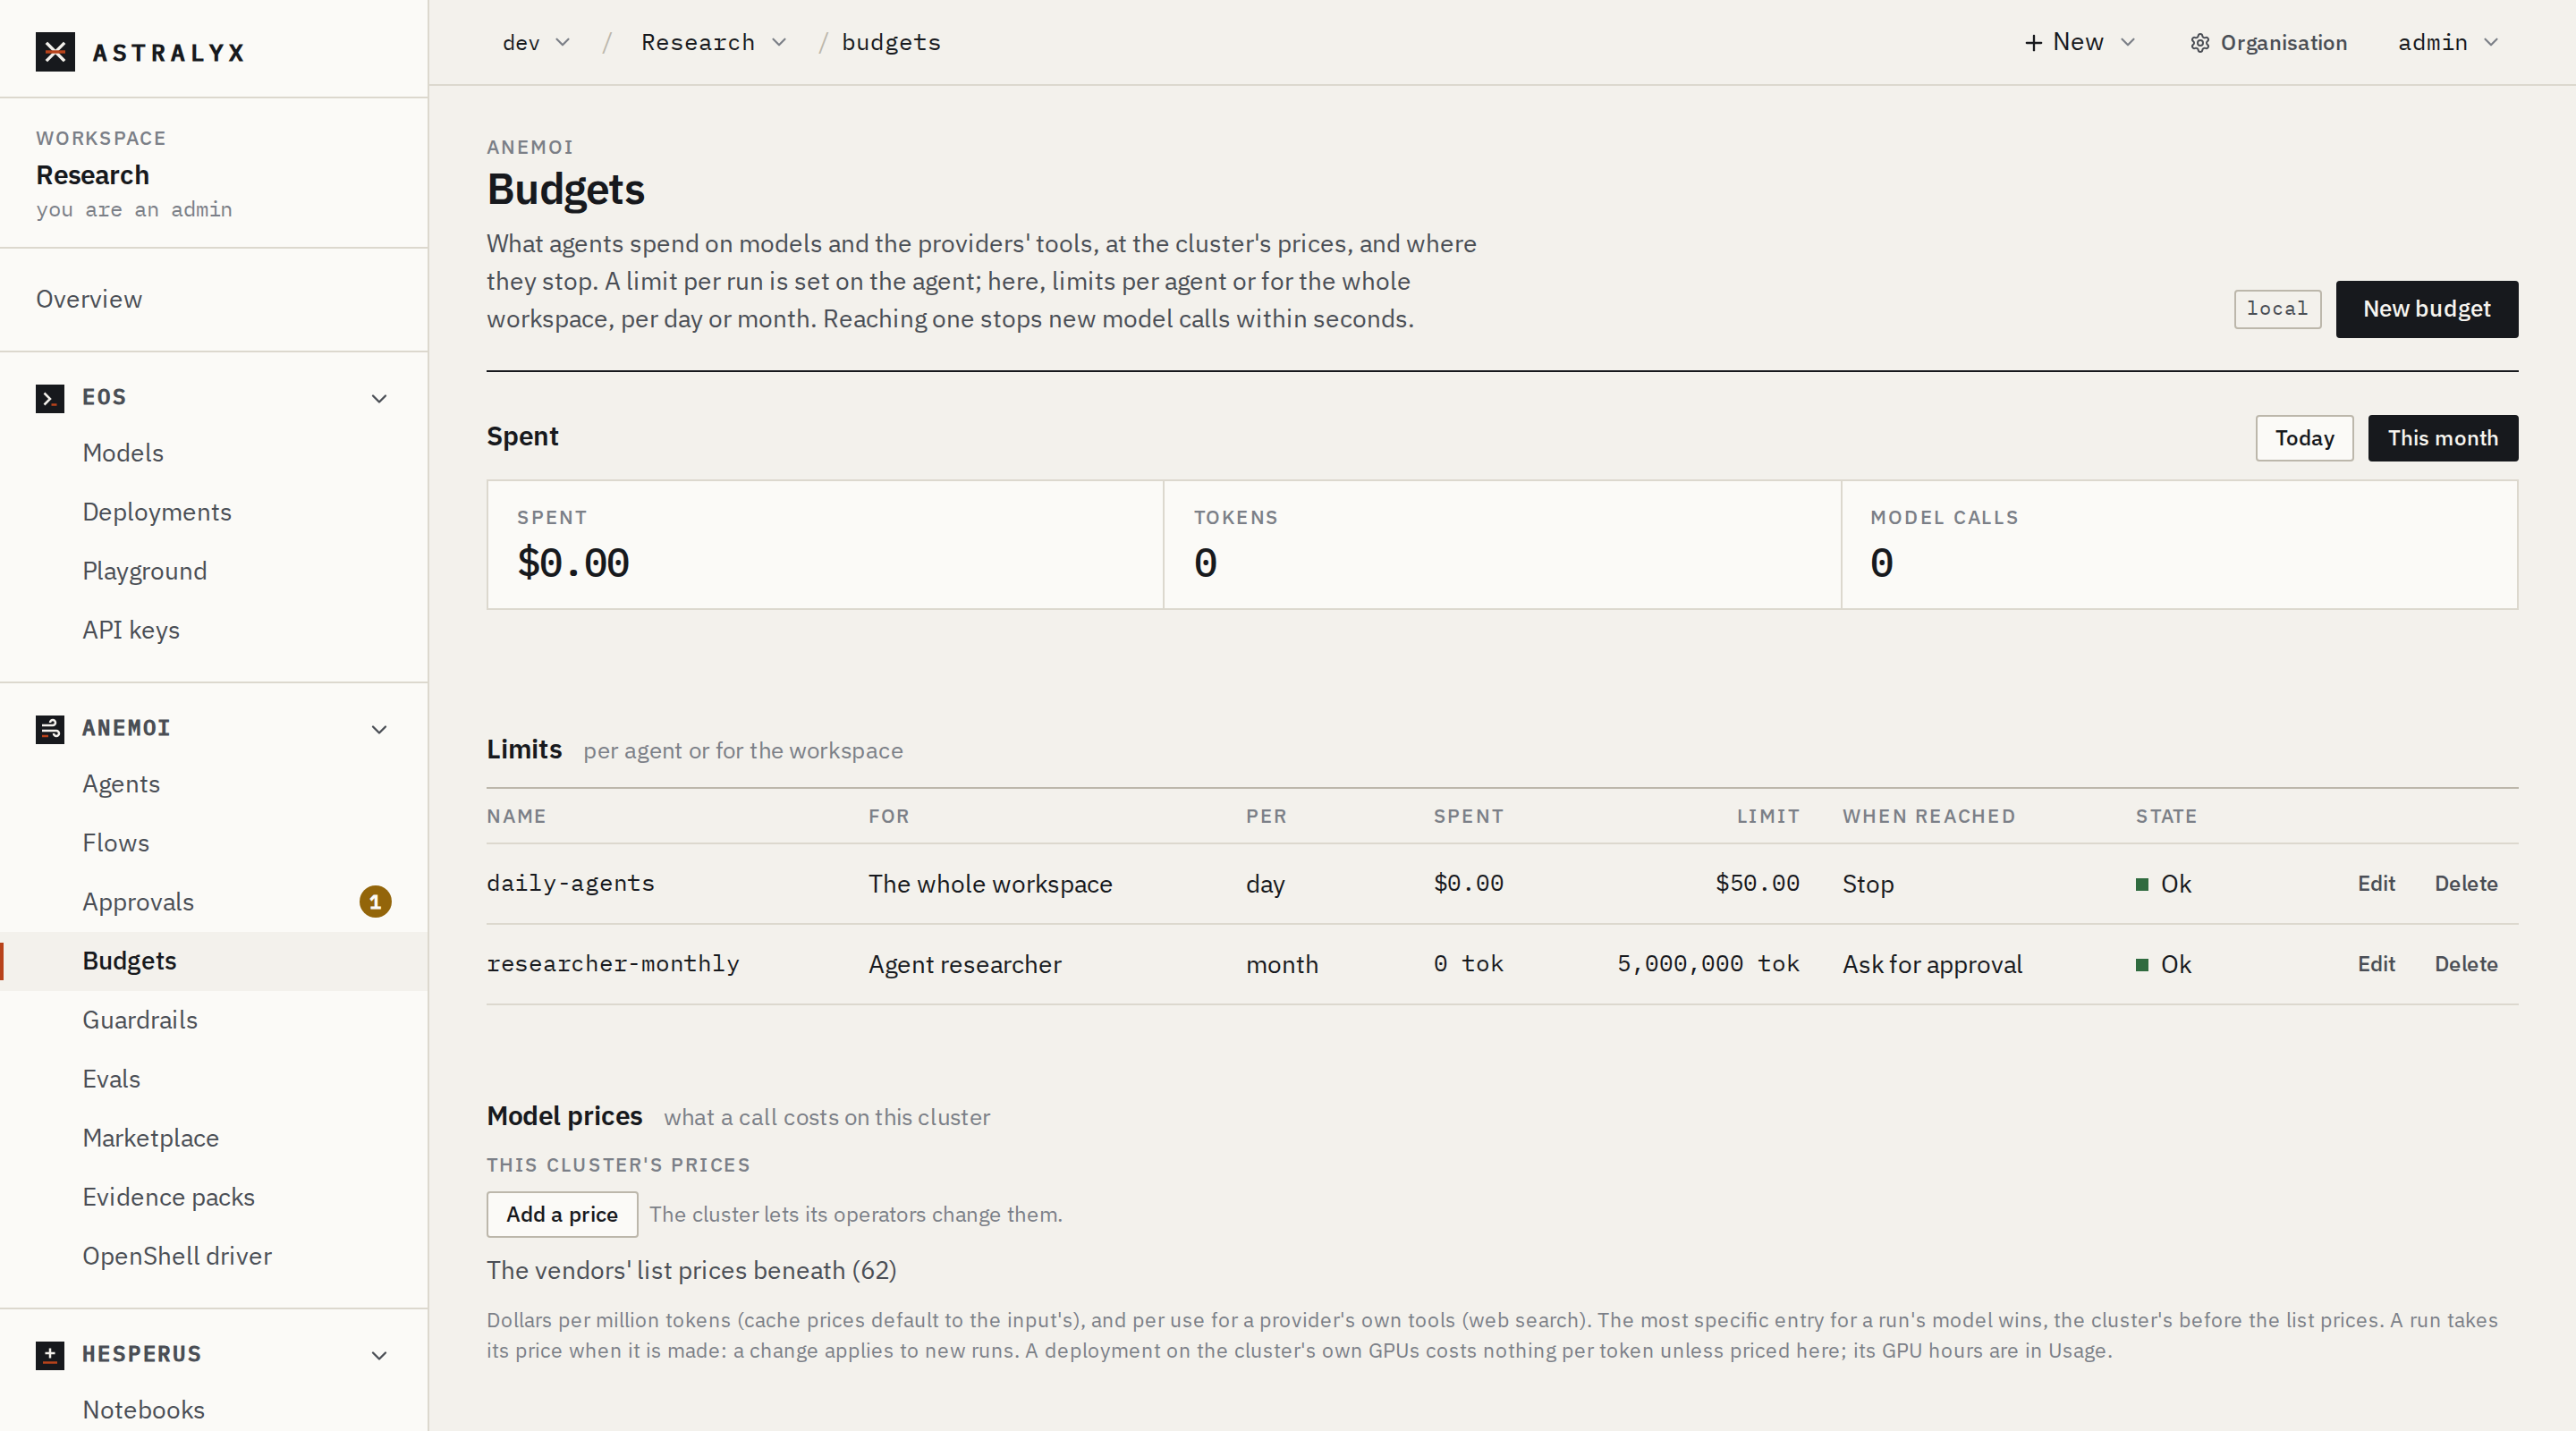The height and width of the screenshot is (1431, 2576).
Task: Click the budgets breadcrumb text
Action: tap(891, 43)
